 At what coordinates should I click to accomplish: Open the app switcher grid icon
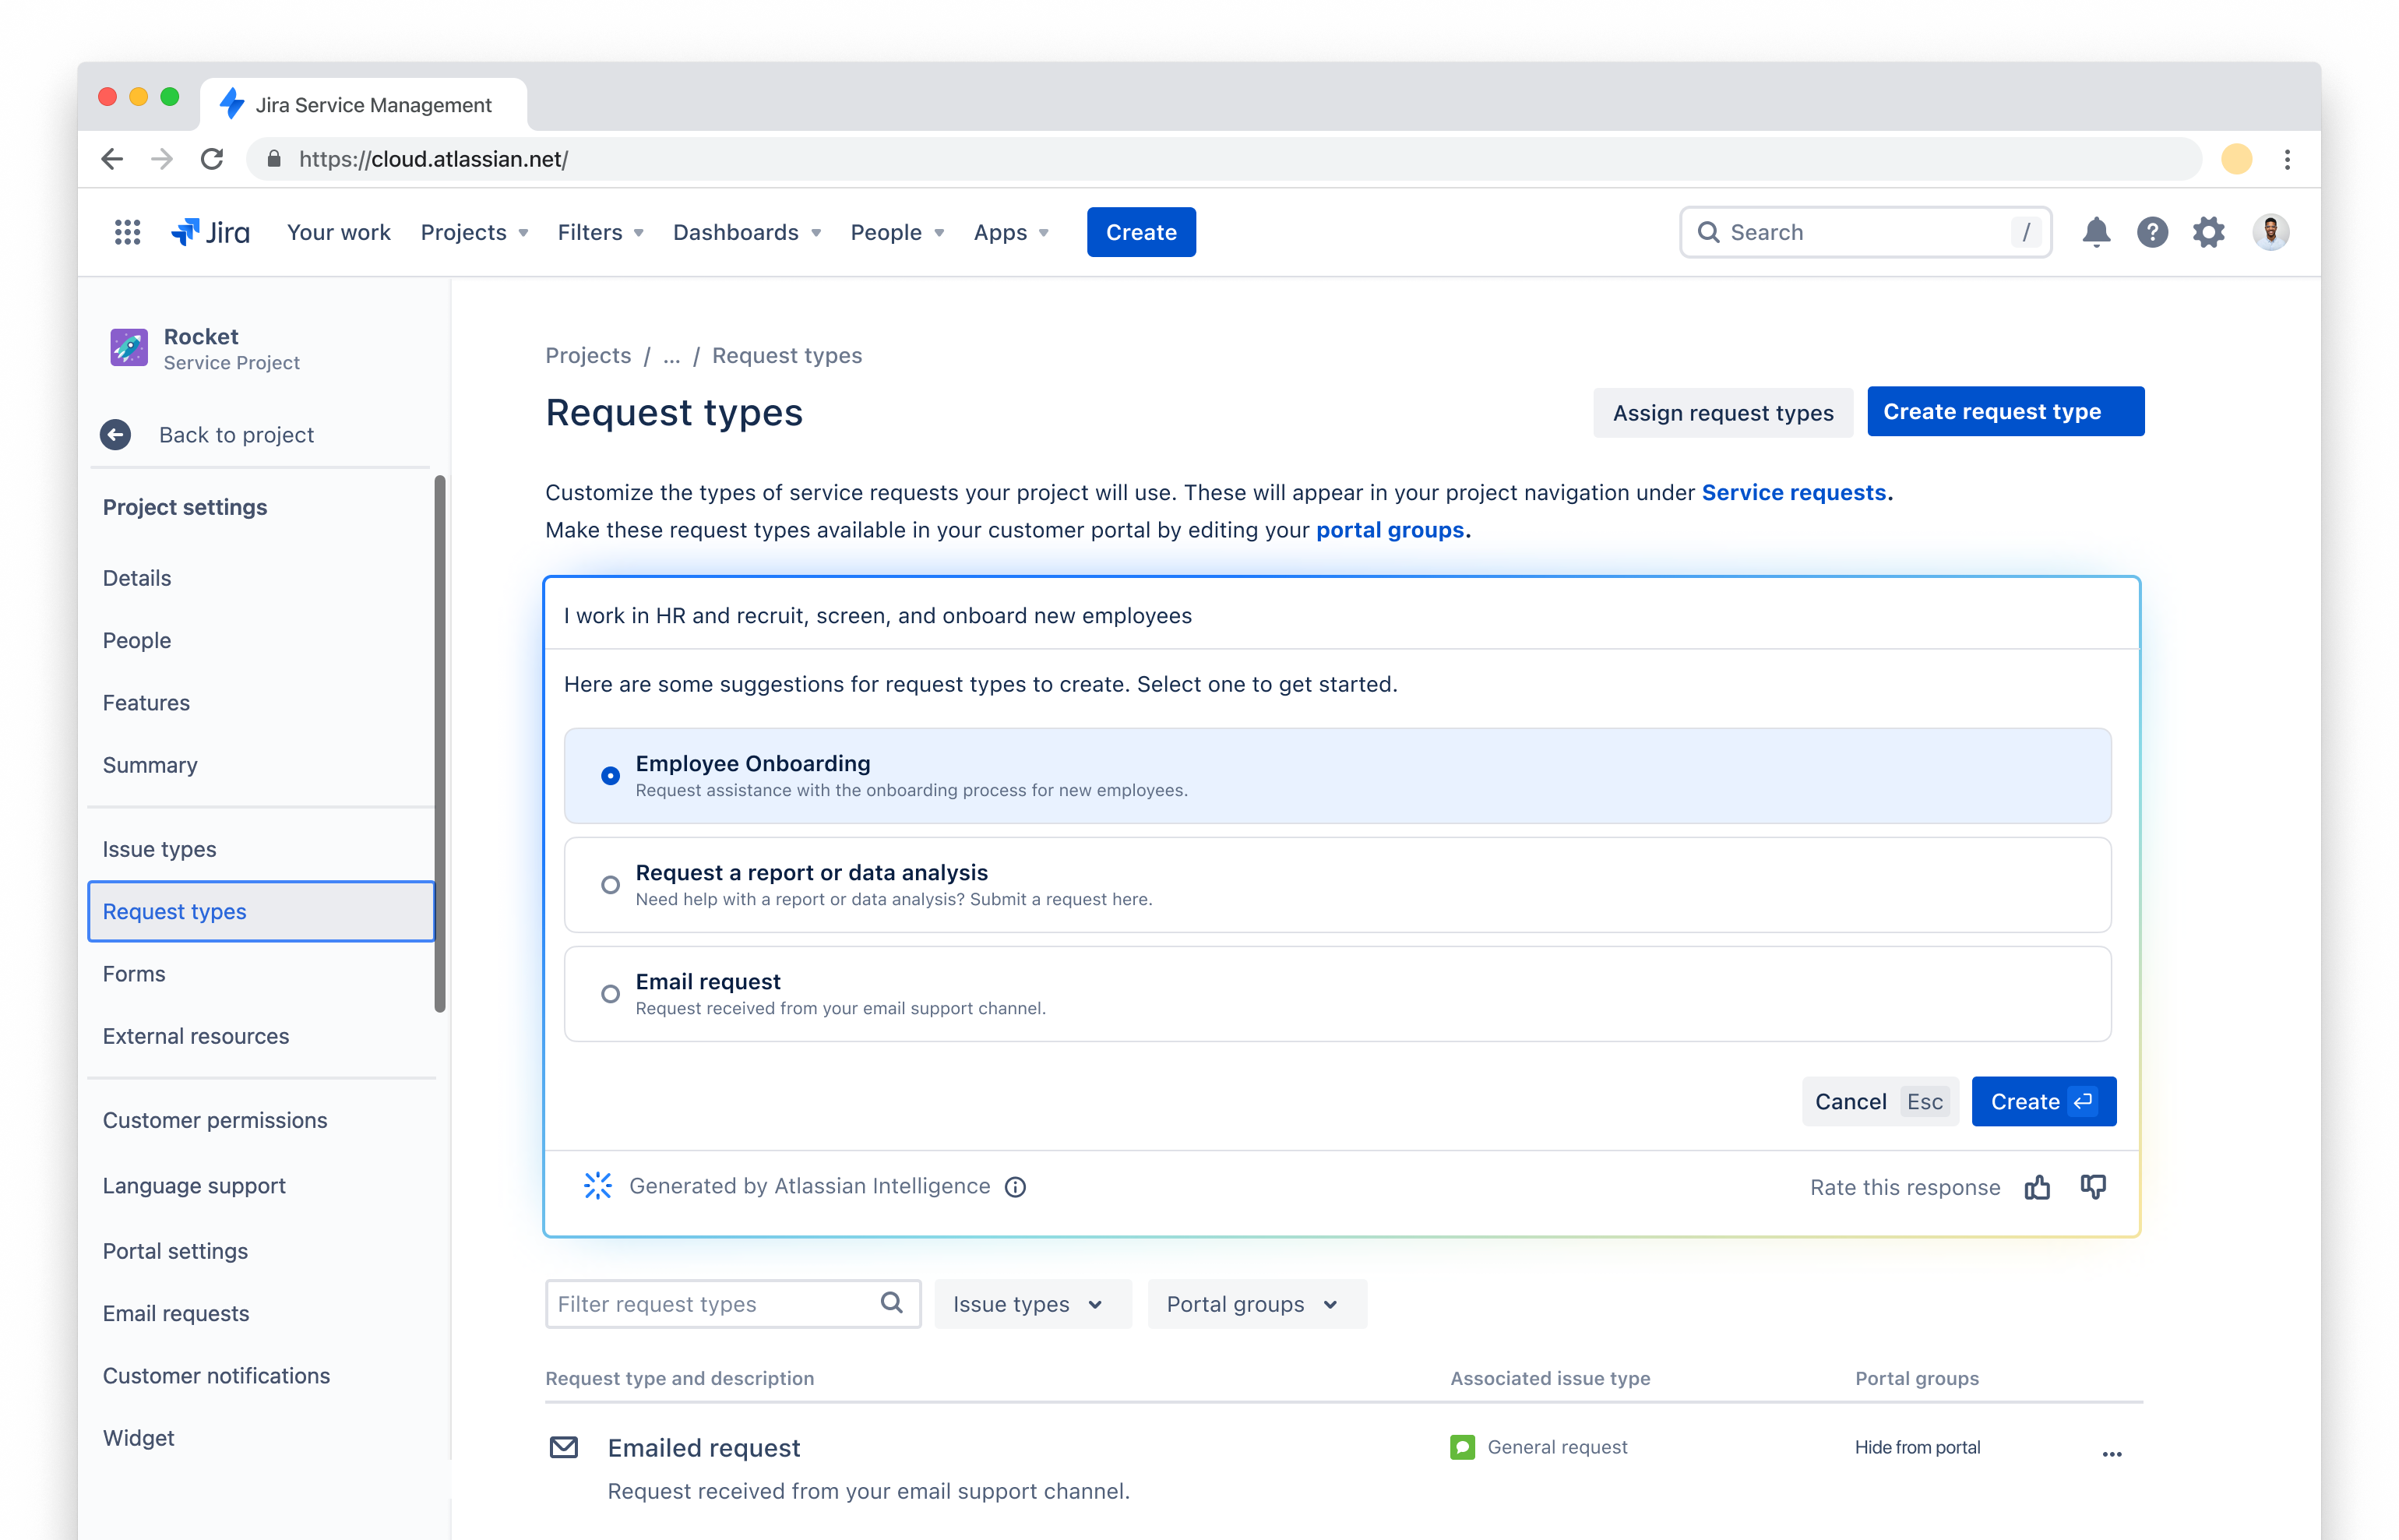click(x=127, y=232)
